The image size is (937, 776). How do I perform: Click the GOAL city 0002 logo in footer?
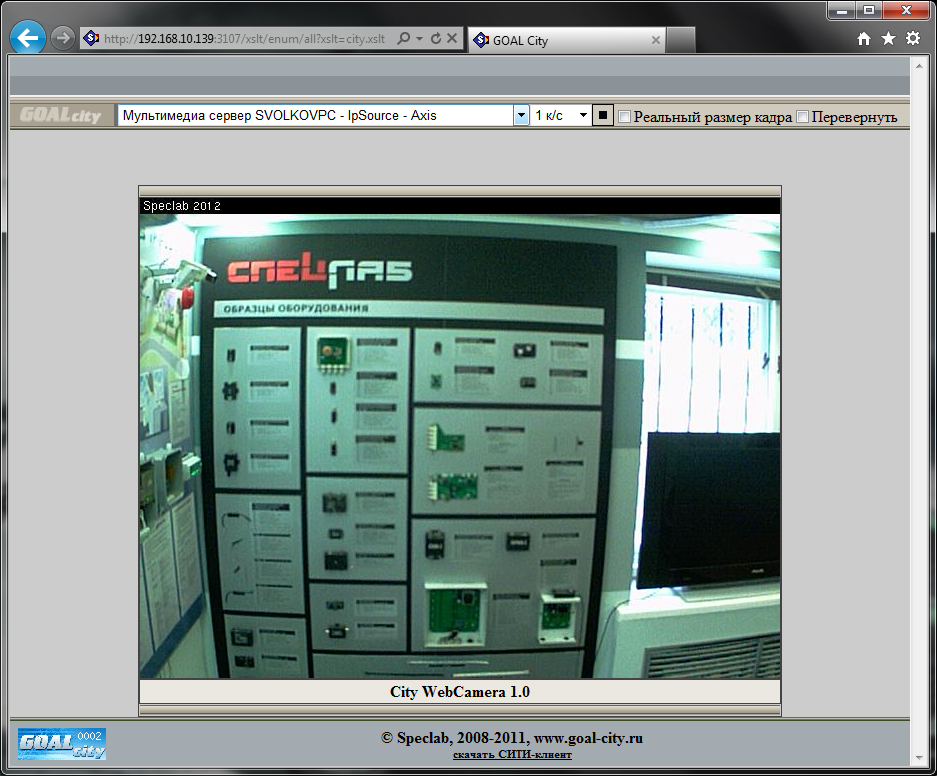click(62, 744)
